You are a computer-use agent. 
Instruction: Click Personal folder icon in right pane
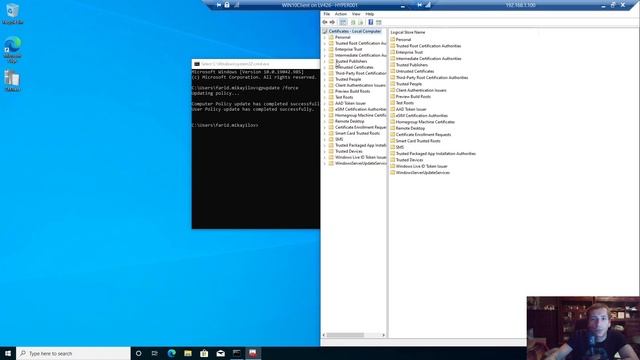pyautogui.click(x=393, y=40)
